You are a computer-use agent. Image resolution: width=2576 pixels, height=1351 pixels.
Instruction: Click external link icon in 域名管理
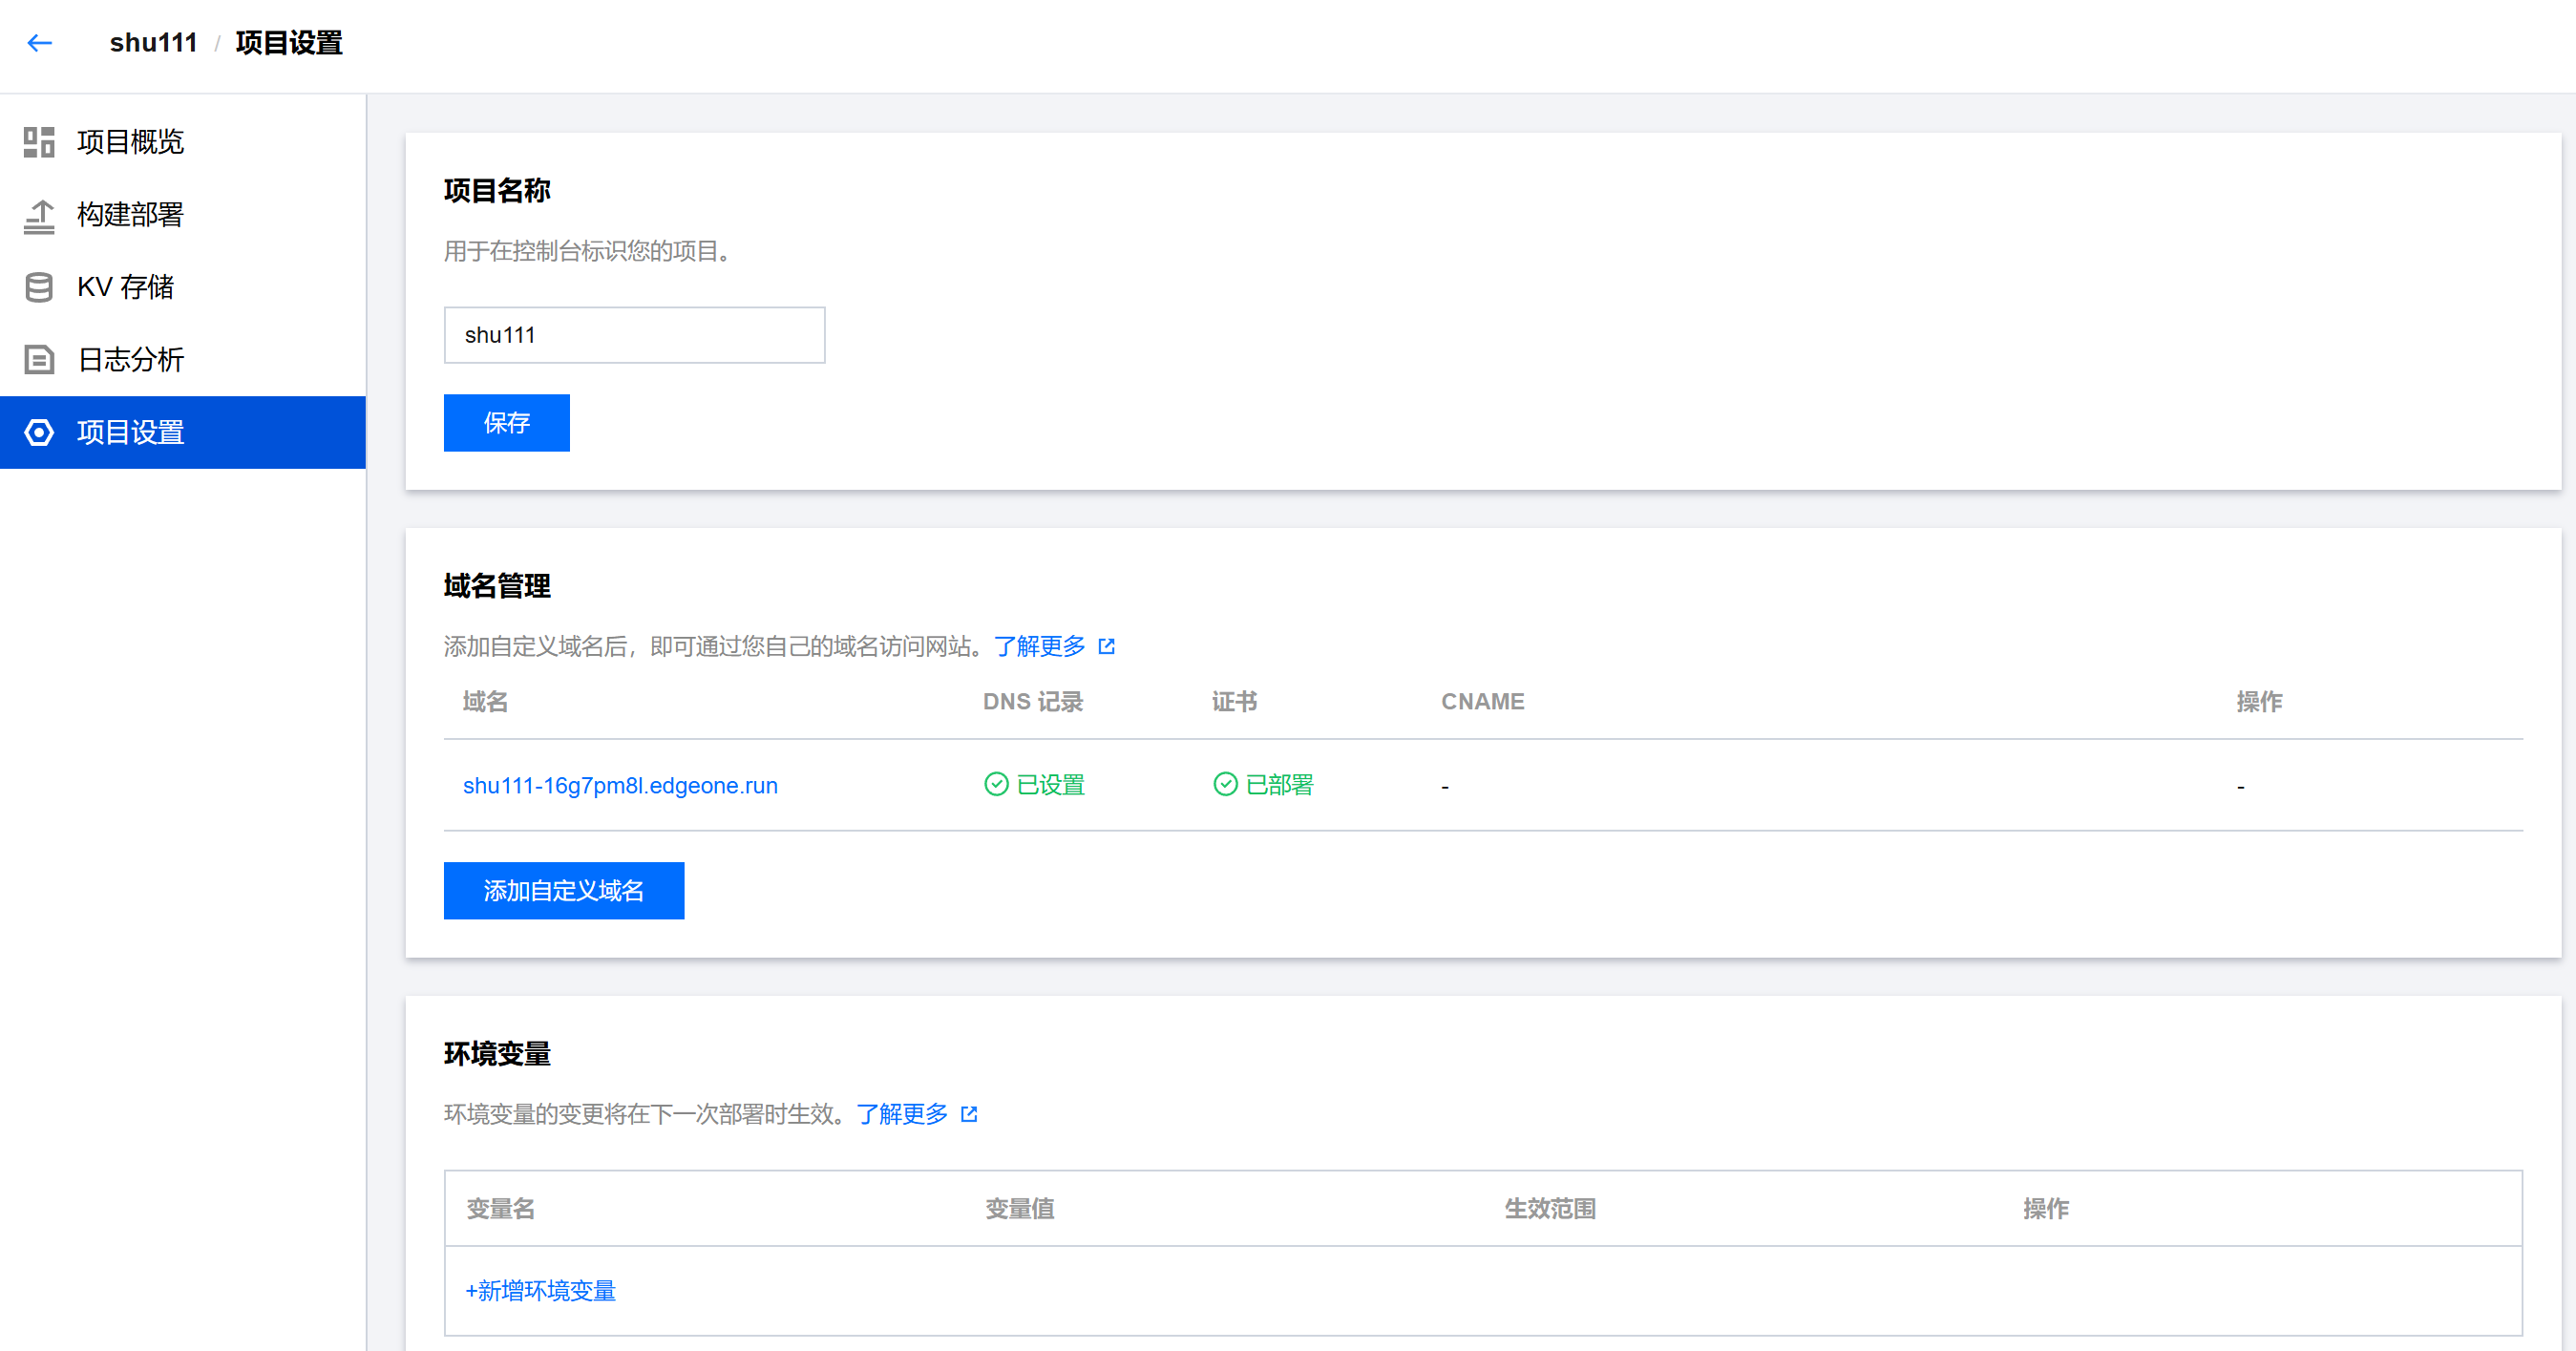(x=1106, y=647)
